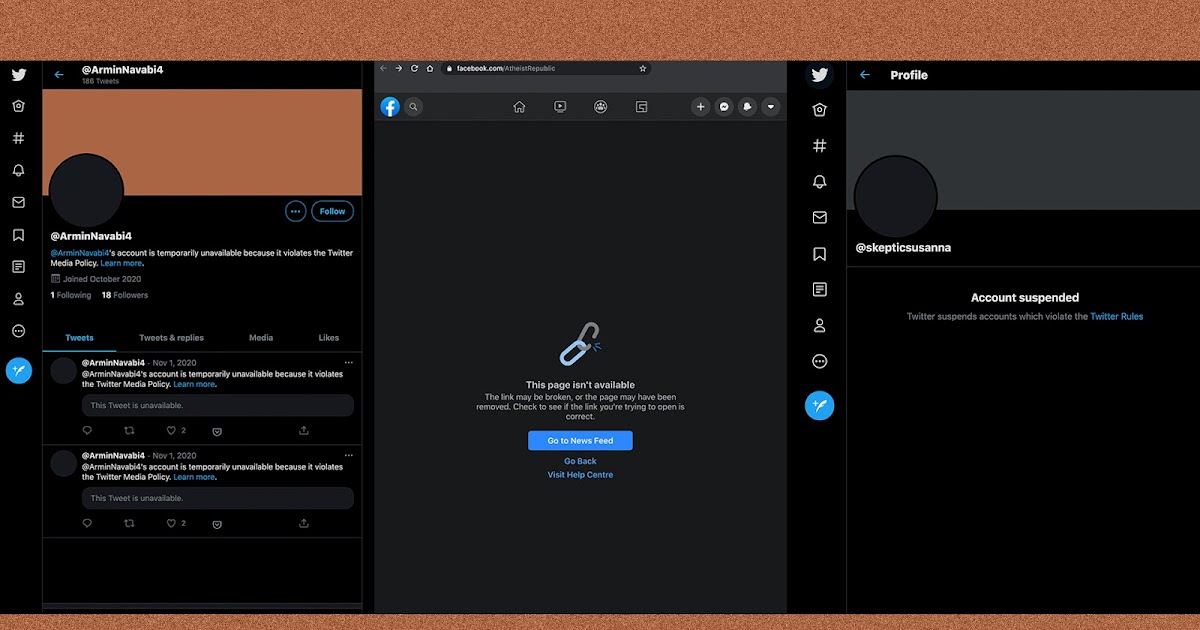
Task: Open Notifications bell in right Twitter sidebar
Action: 820,182
